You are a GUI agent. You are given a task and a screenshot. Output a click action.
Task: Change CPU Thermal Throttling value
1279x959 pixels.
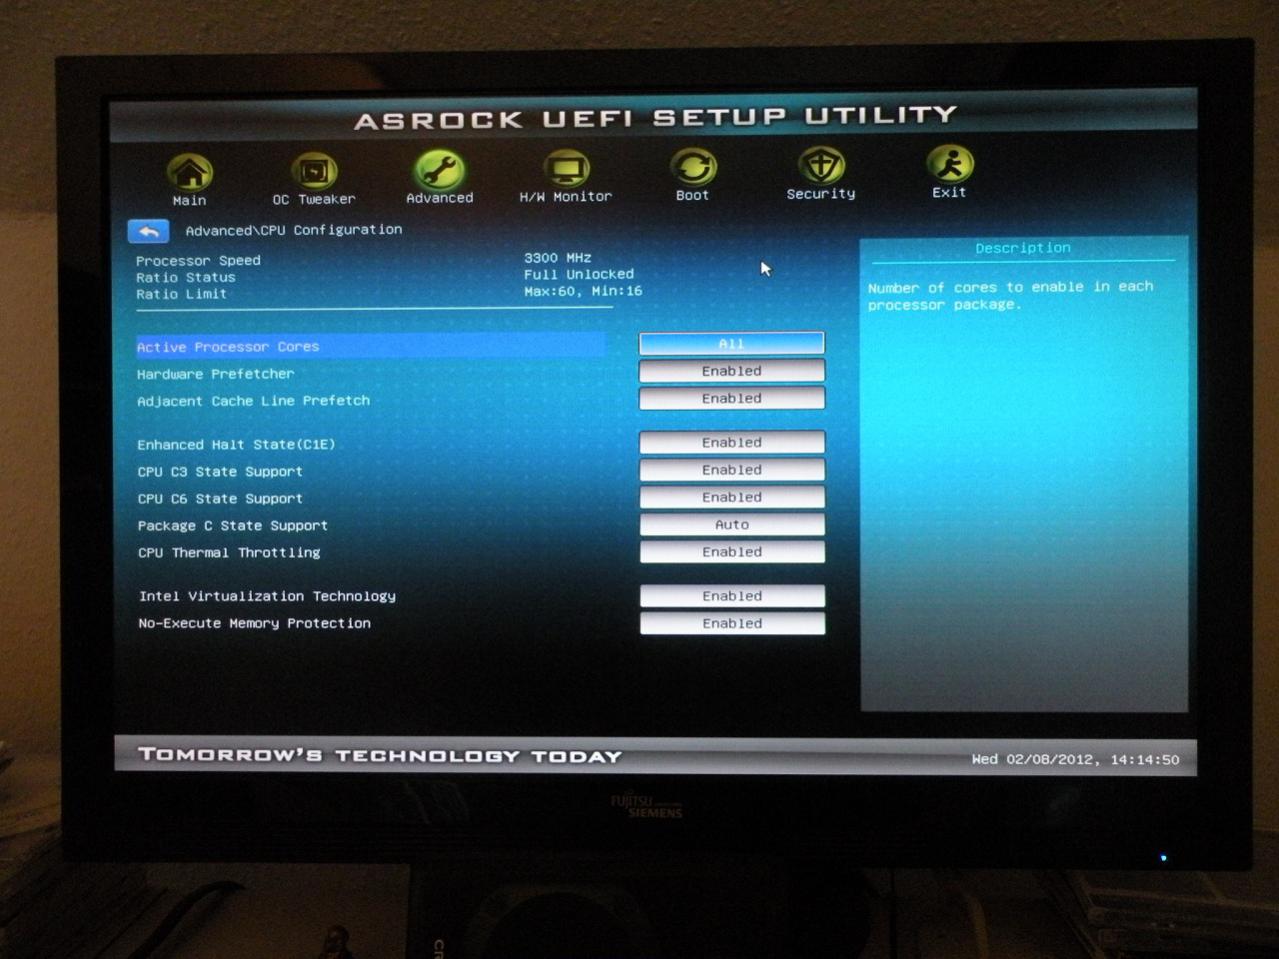[x=732, y=552]
